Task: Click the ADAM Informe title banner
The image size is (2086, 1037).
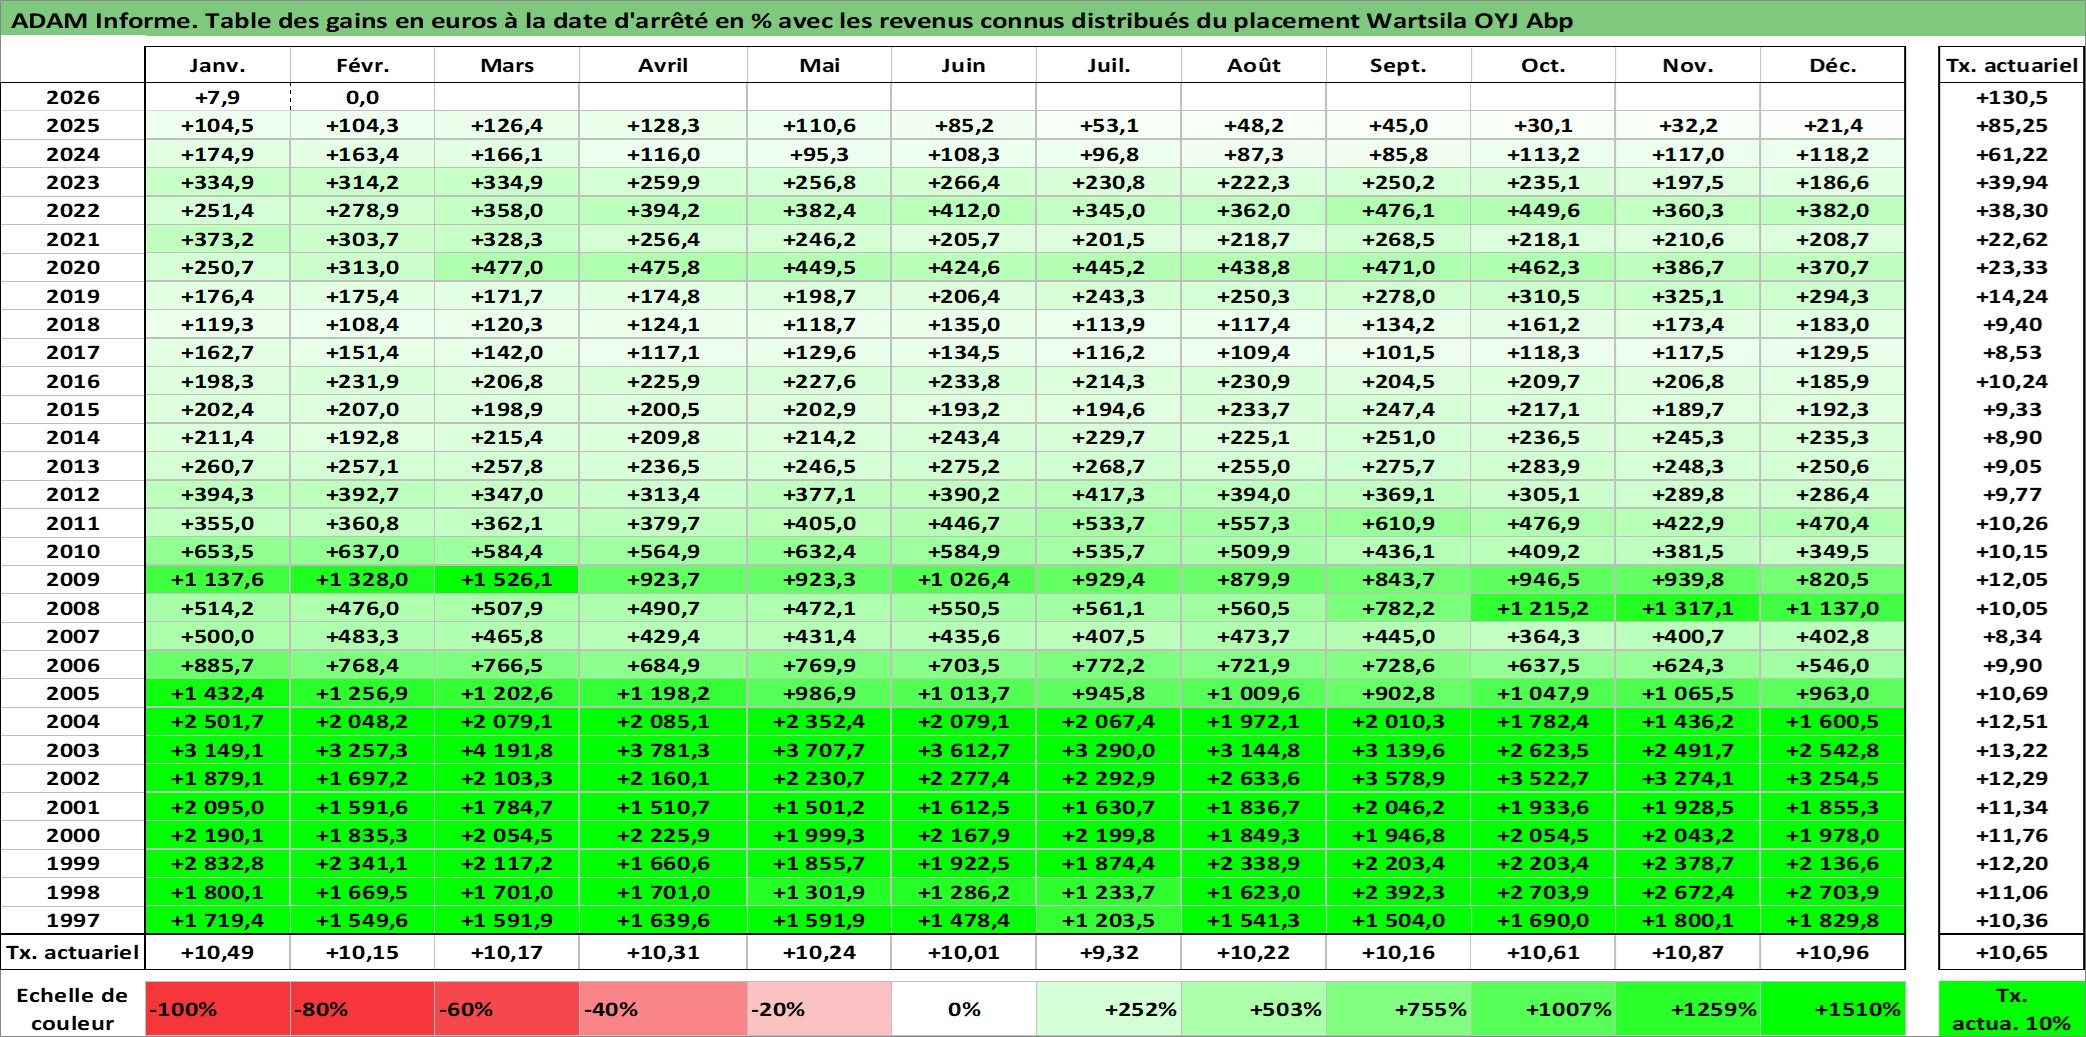Action: 1043,20
